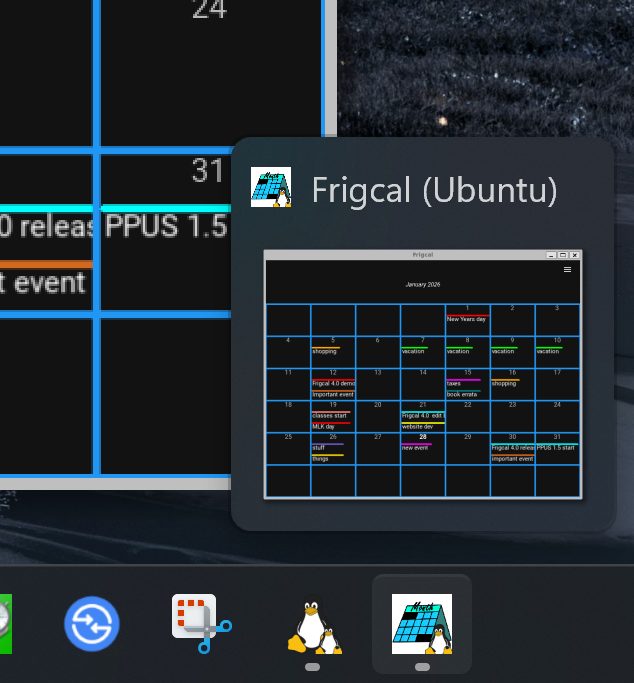Open the blue sync arrows app icon

[91, 624]
